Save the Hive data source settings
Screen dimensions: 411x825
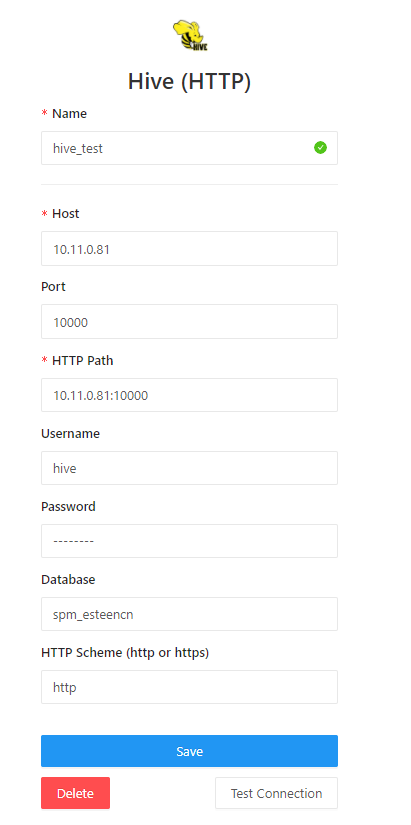189,751
